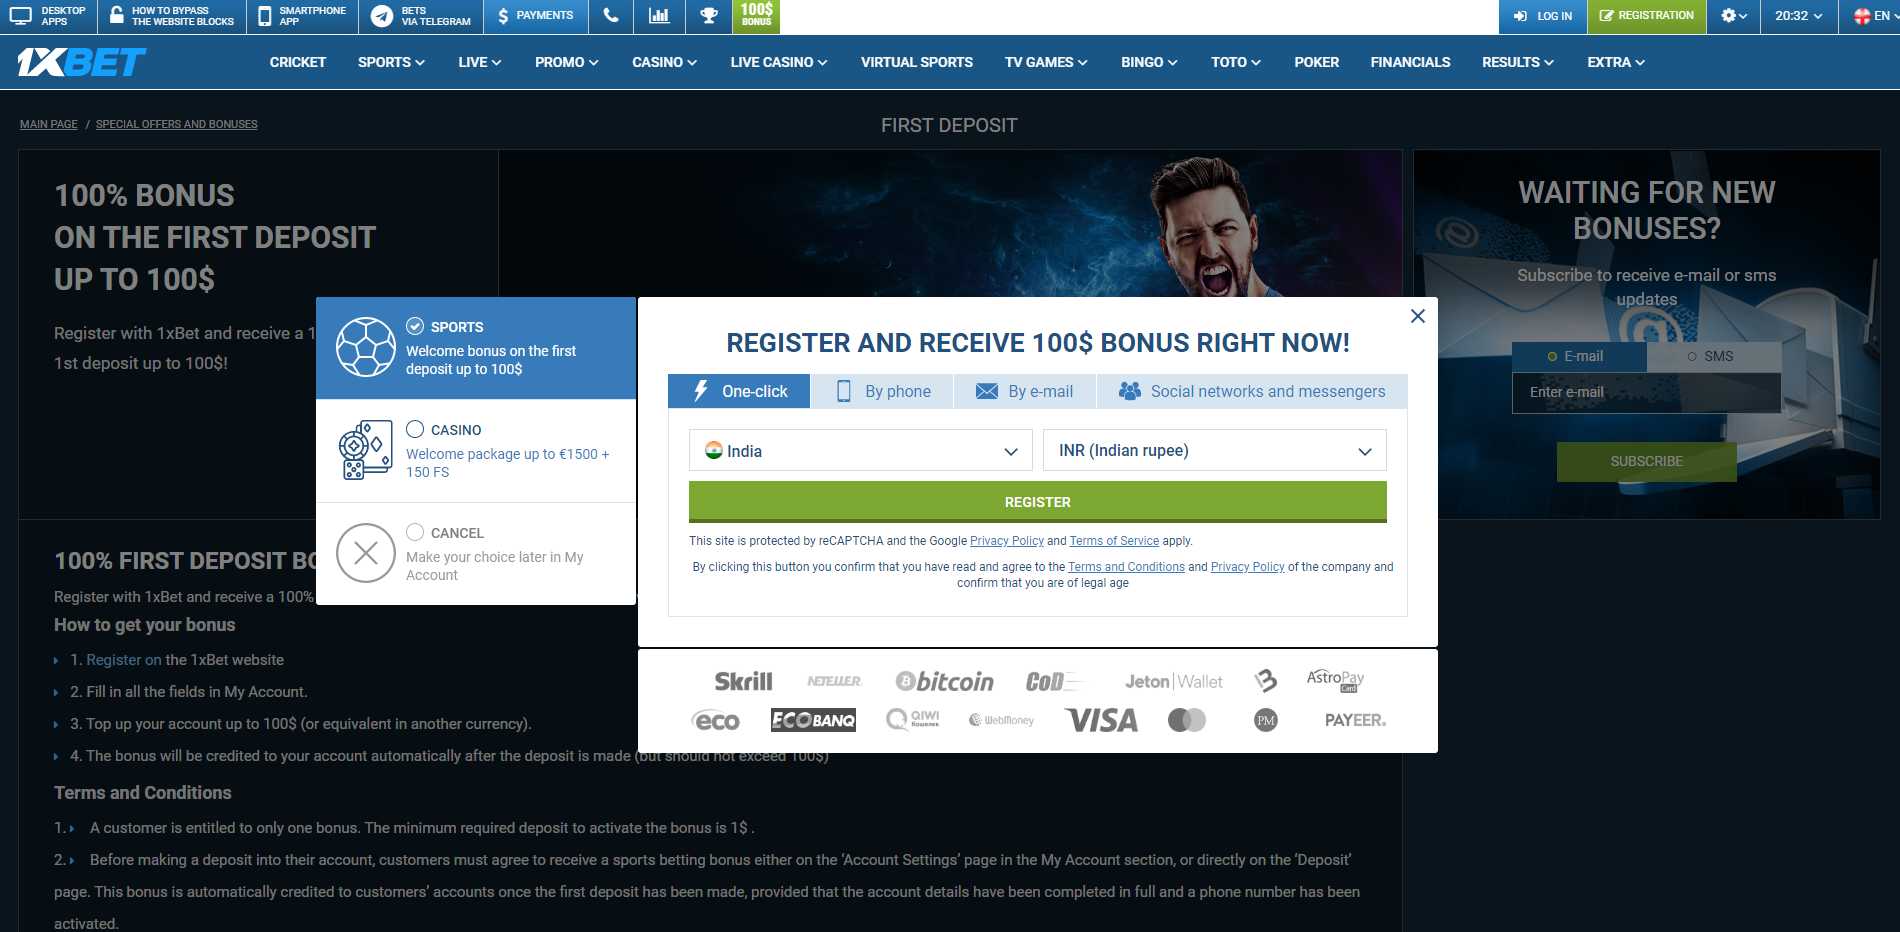Select Jeton Wallet payment logo
Image resolution: width=1900 pixels, height=932 pixels.
(1173, 682)
